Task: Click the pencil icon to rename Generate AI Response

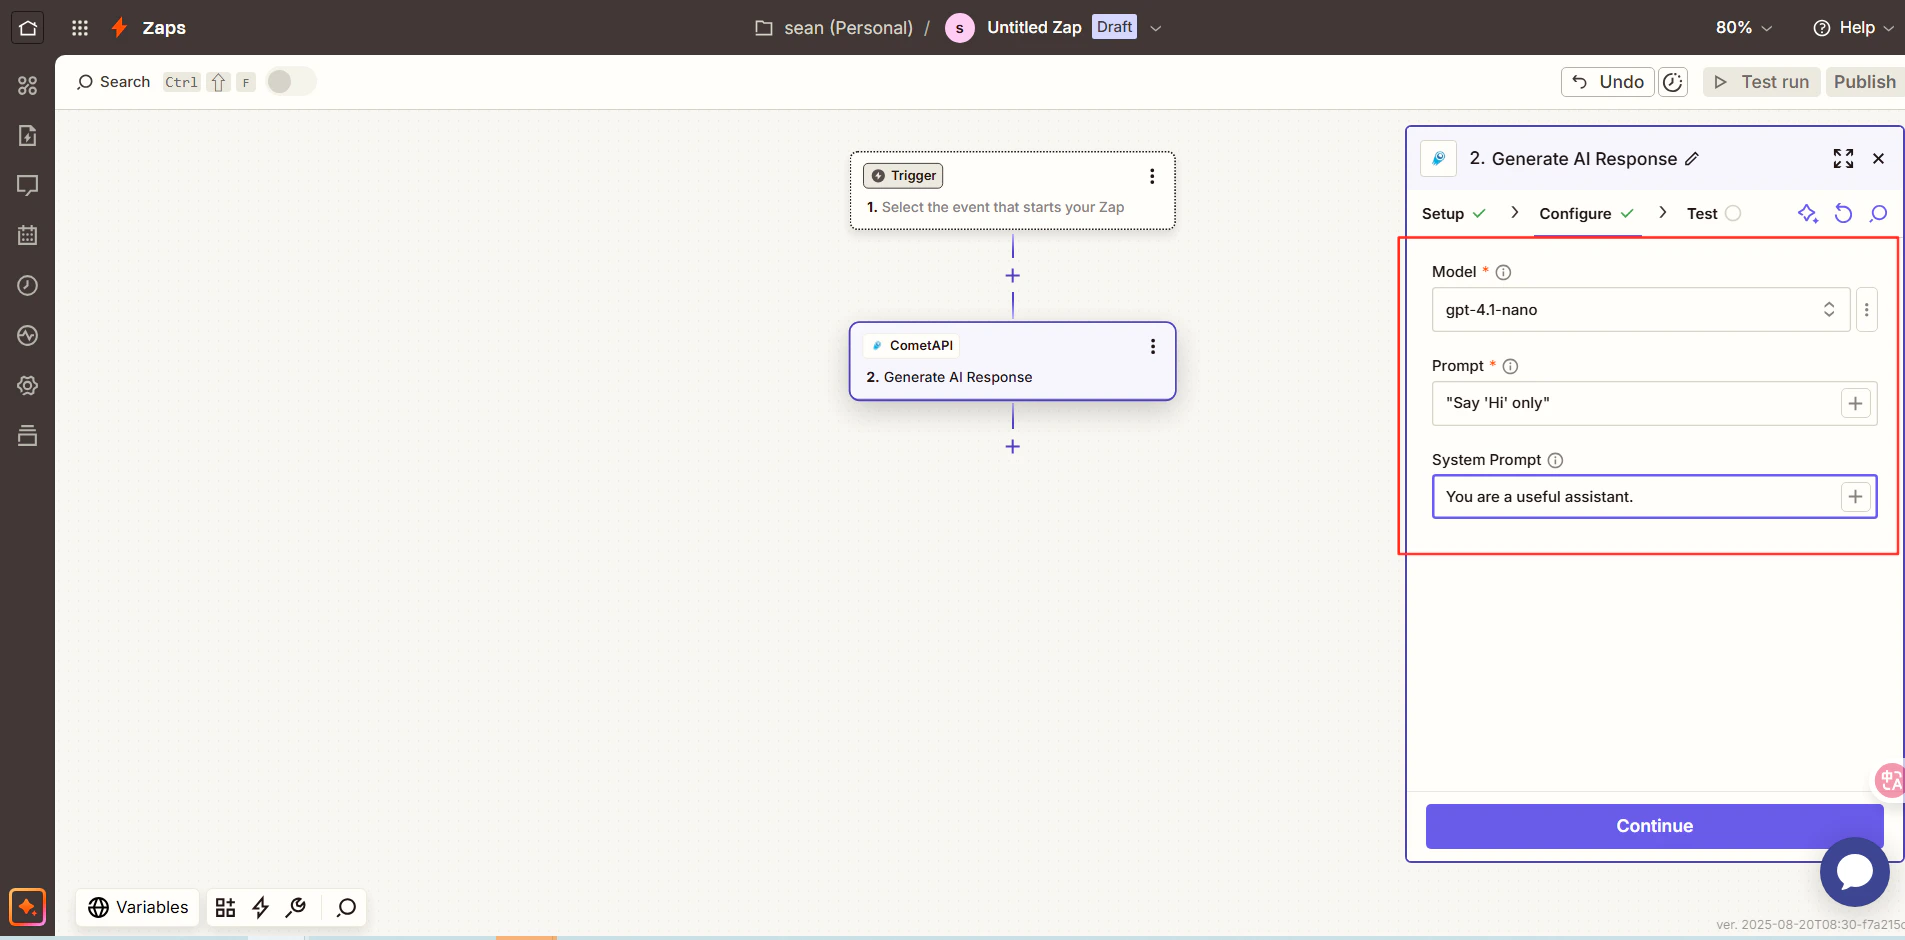Action: (1691, 159)
